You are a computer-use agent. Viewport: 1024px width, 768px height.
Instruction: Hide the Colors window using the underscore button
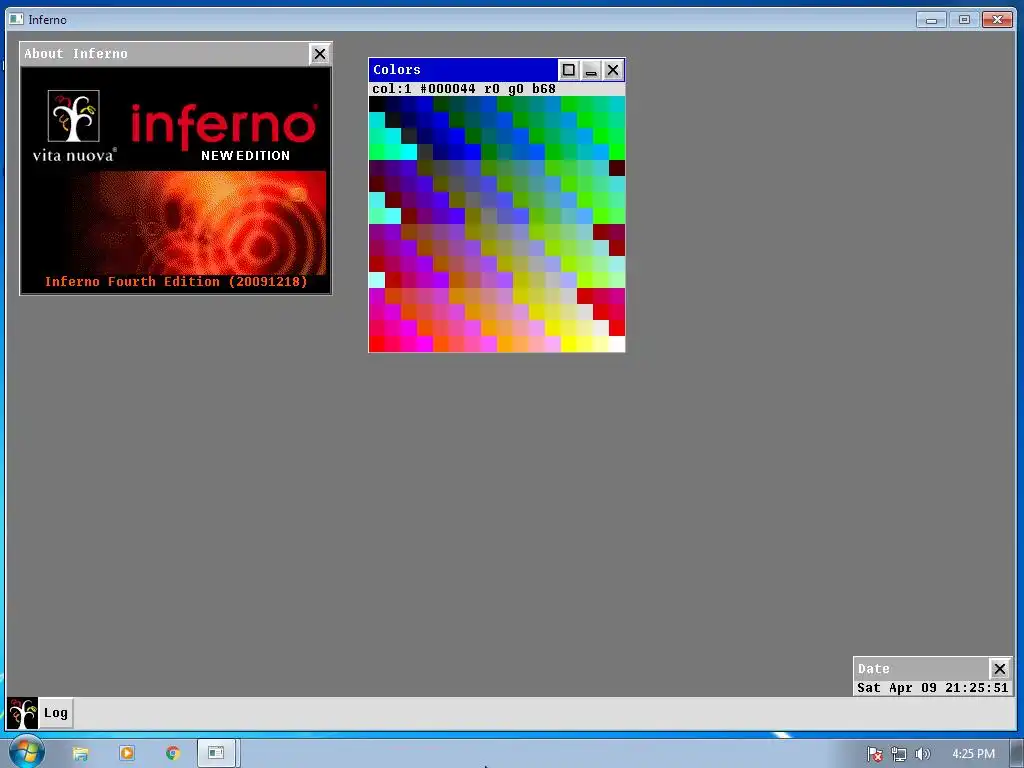590,70
